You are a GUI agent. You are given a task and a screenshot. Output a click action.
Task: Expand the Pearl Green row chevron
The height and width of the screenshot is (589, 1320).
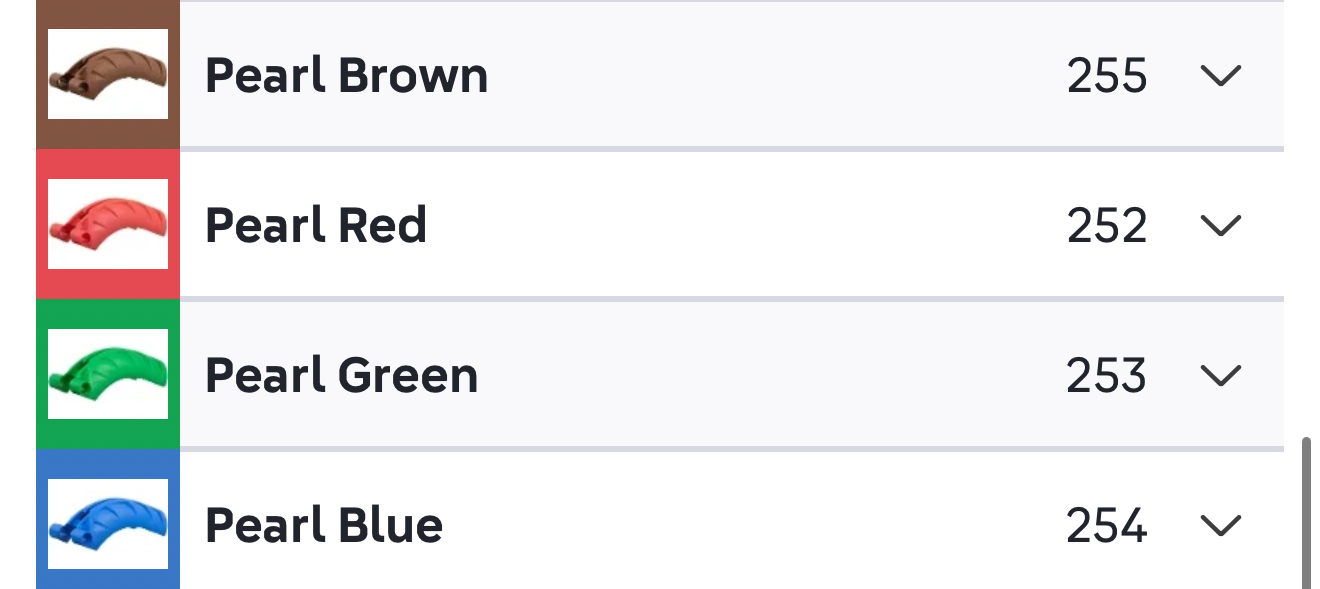point(1220,376)
